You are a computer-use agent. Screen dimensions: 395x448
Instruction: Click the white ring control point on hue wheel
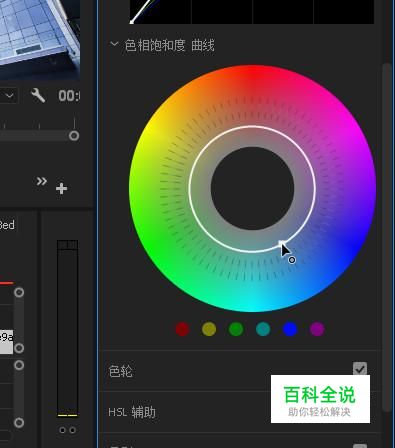click(282, 243)
